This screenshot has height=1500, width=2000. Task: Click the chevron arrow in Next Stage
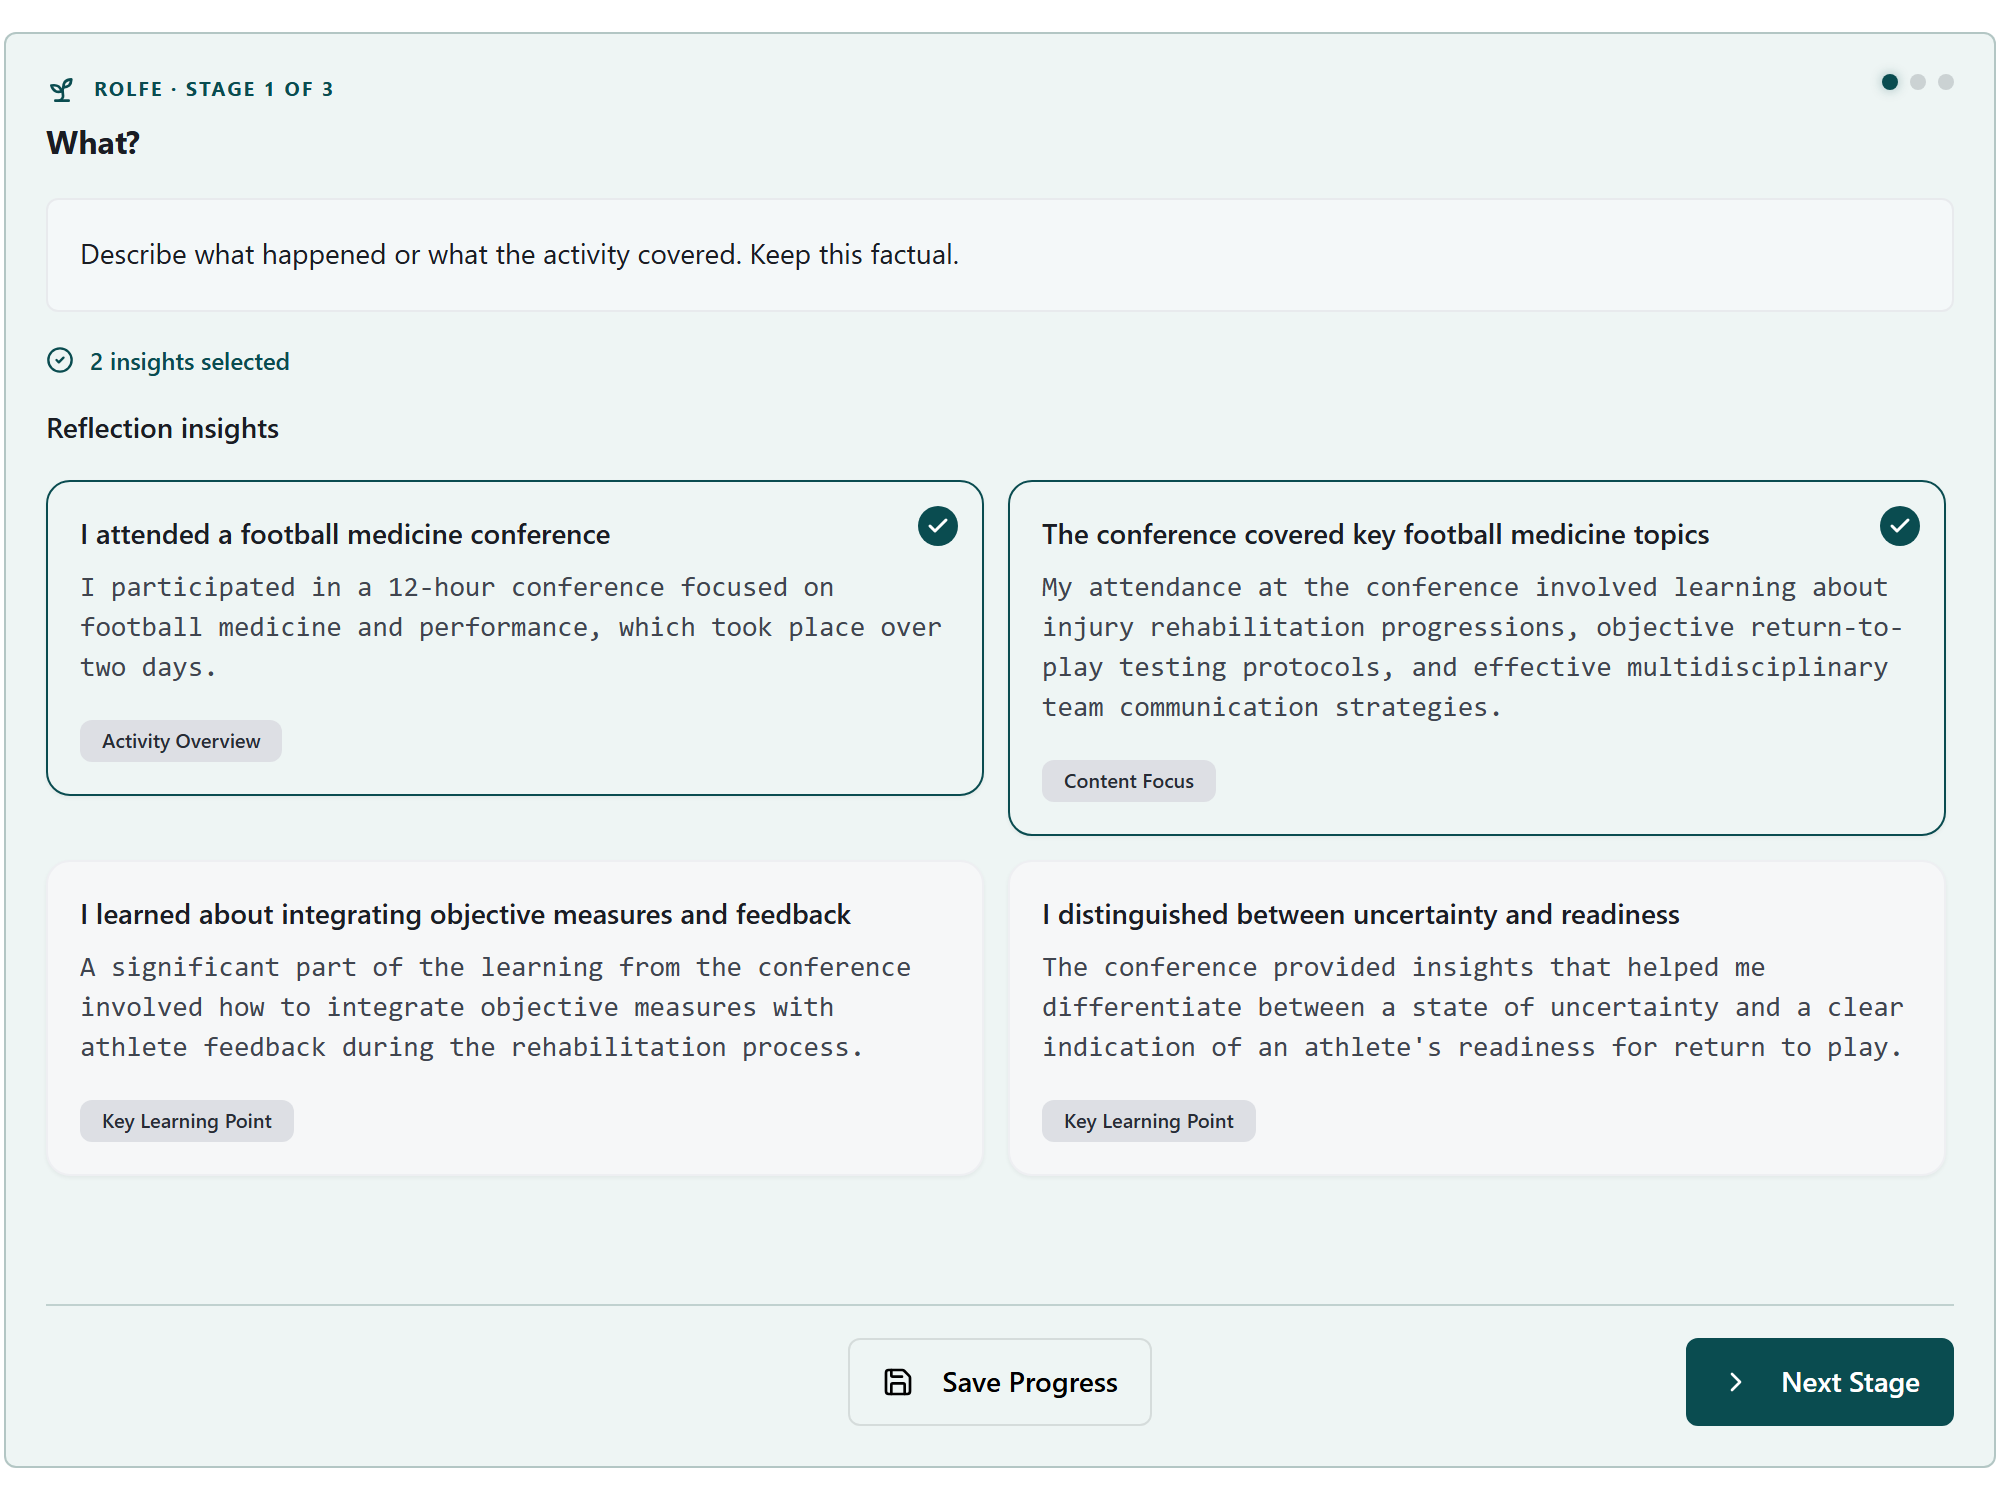point(1736,1382)
